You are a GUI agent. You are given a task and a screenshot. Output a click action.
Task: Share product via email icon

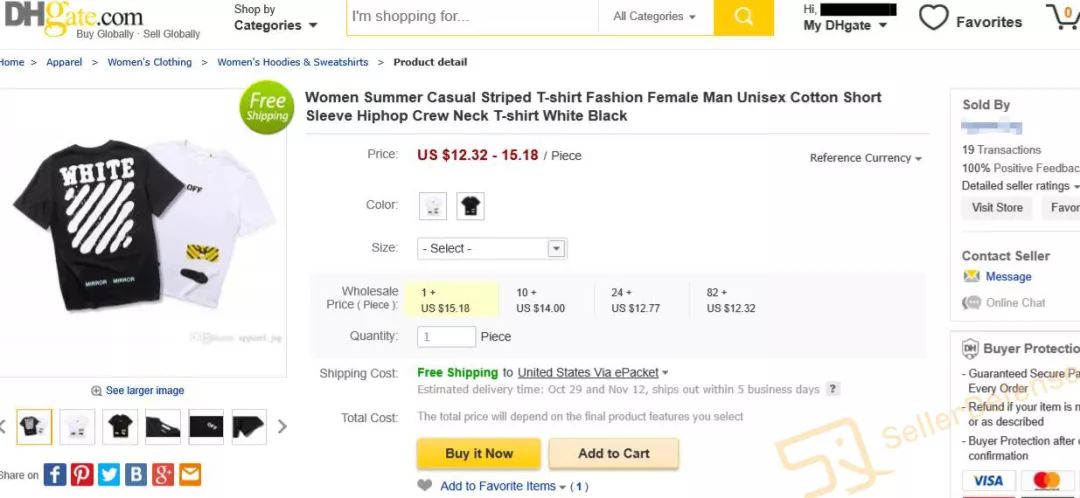tap(190, 474)
